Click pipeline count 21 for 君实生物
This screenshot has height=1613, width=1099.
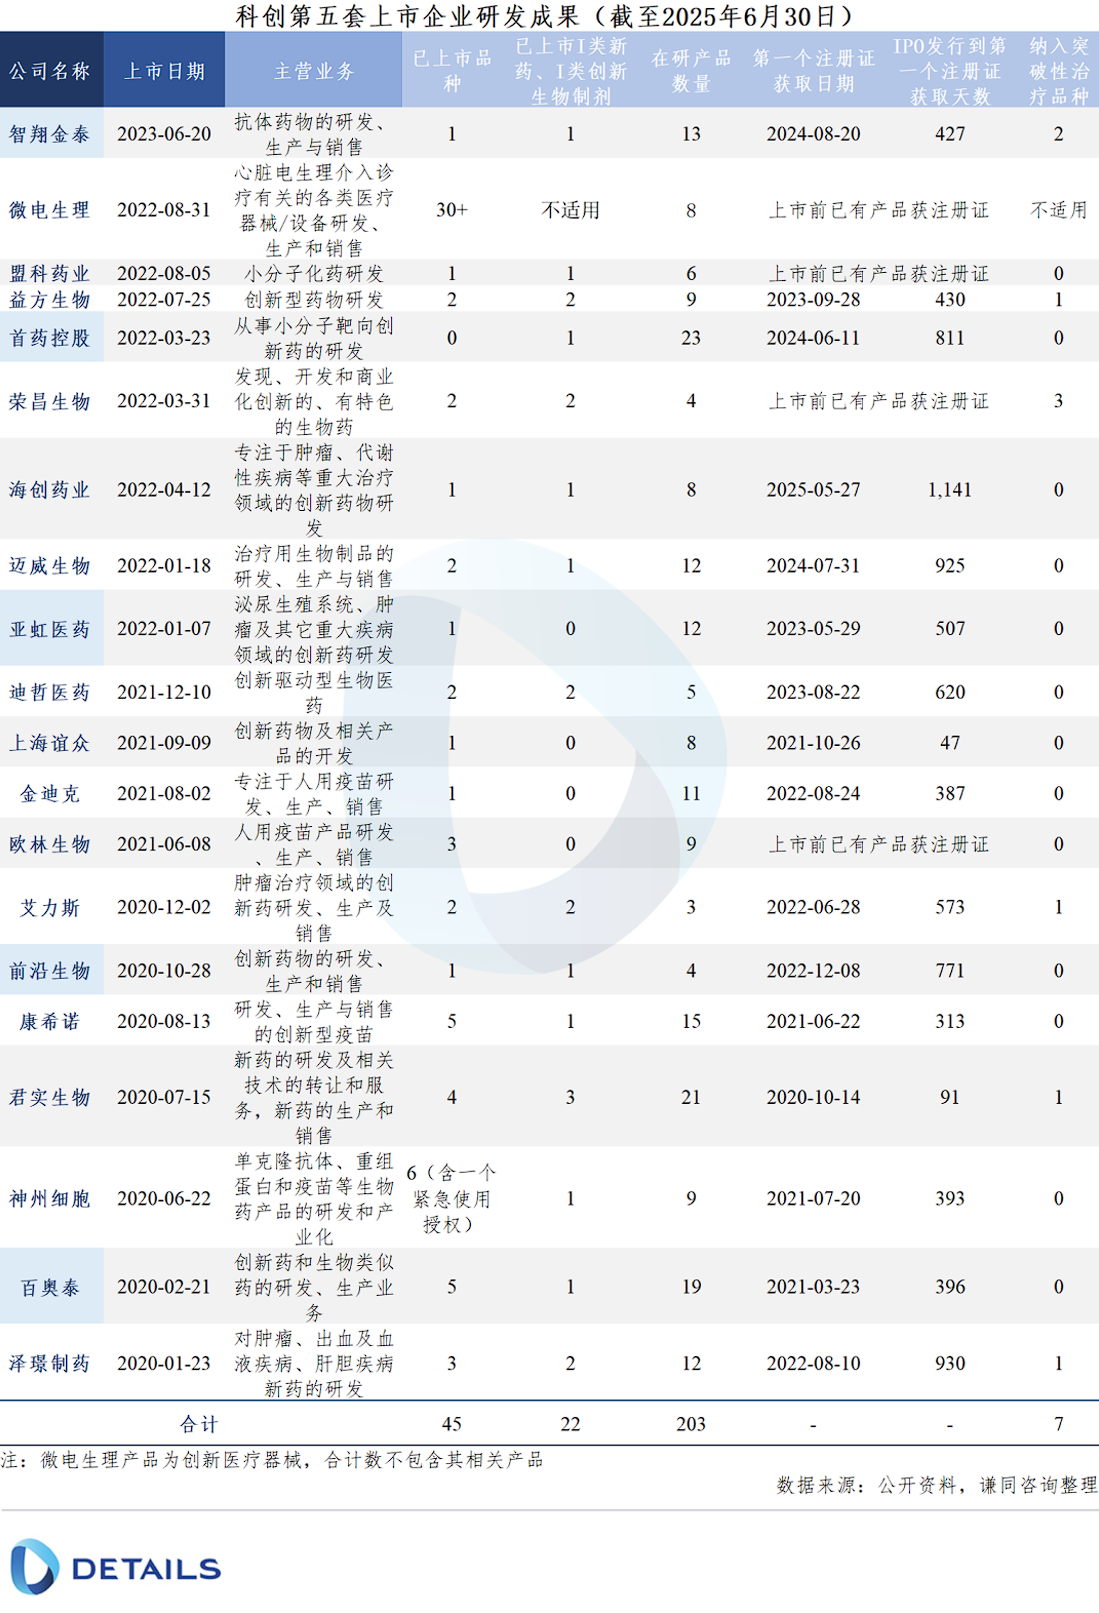click(x=691, y=1097)
